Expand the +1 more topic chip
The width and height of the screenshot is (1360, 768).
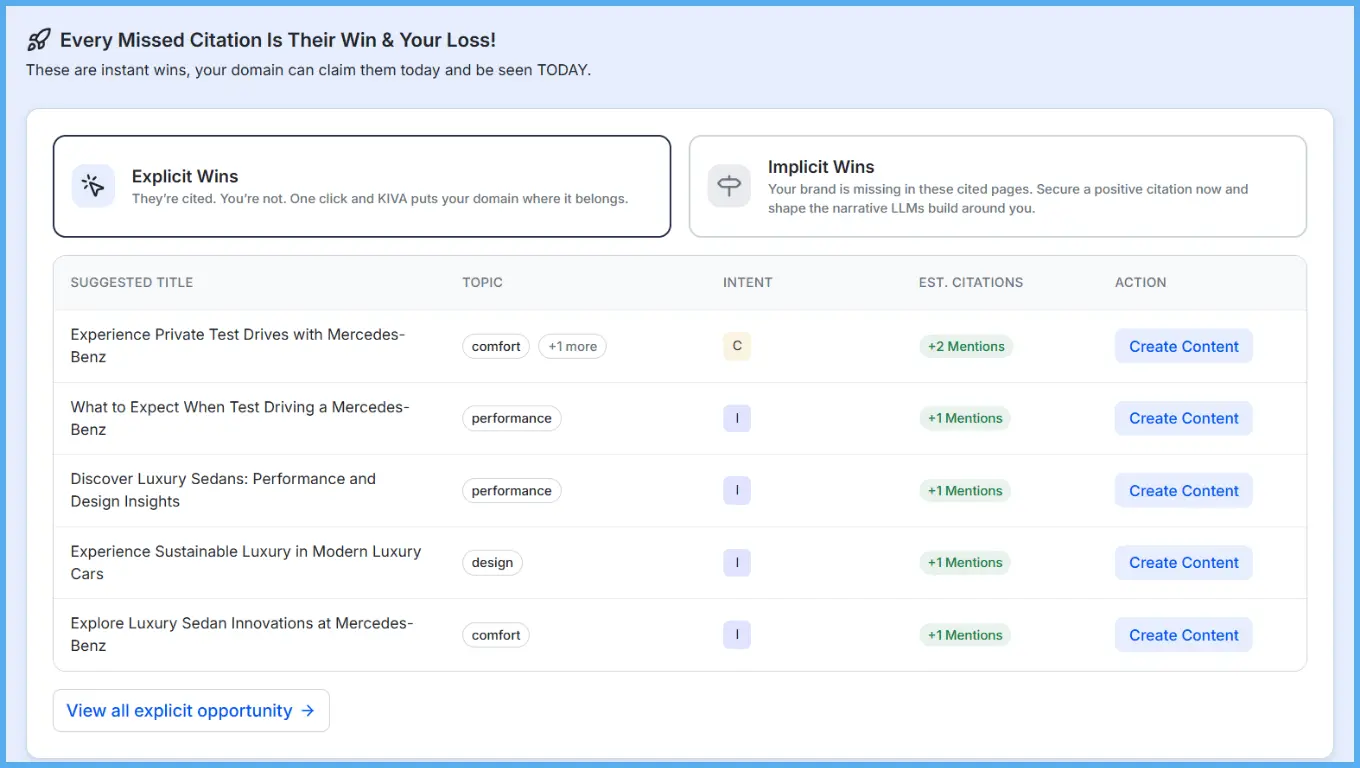click(572, 346)
